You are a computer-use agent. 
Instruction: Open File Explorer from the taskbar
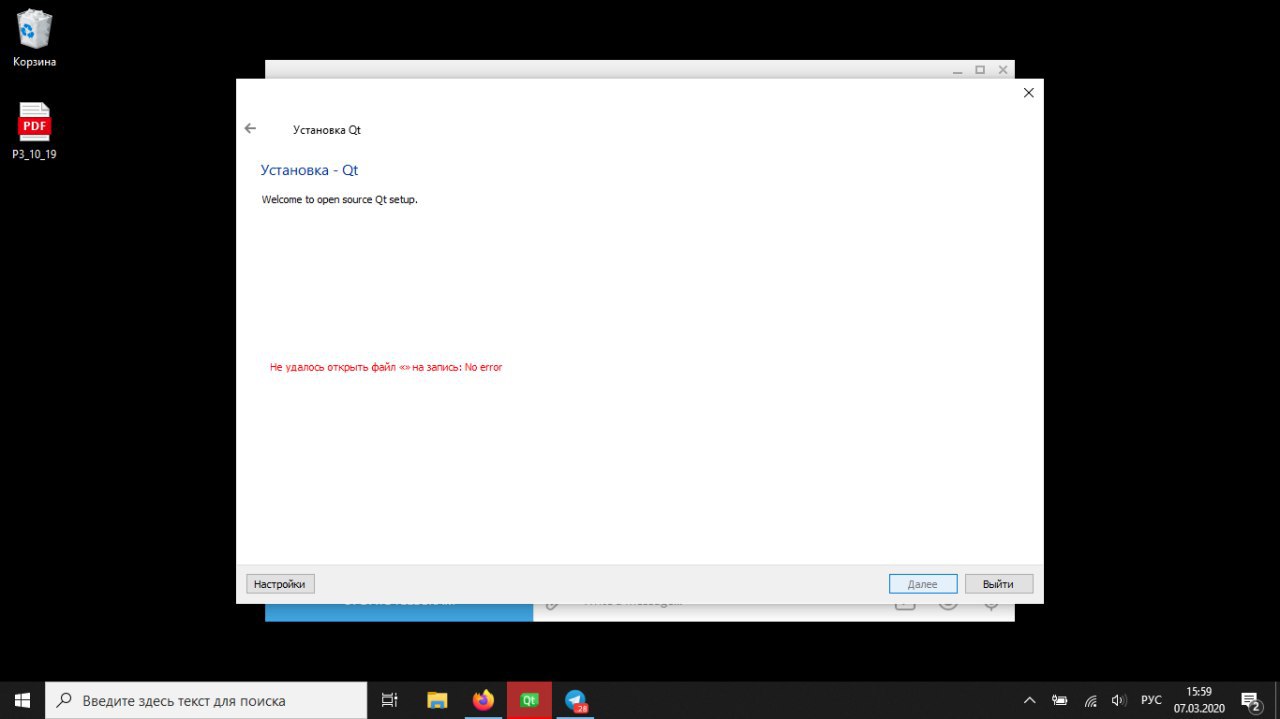[x=437, y=700]
